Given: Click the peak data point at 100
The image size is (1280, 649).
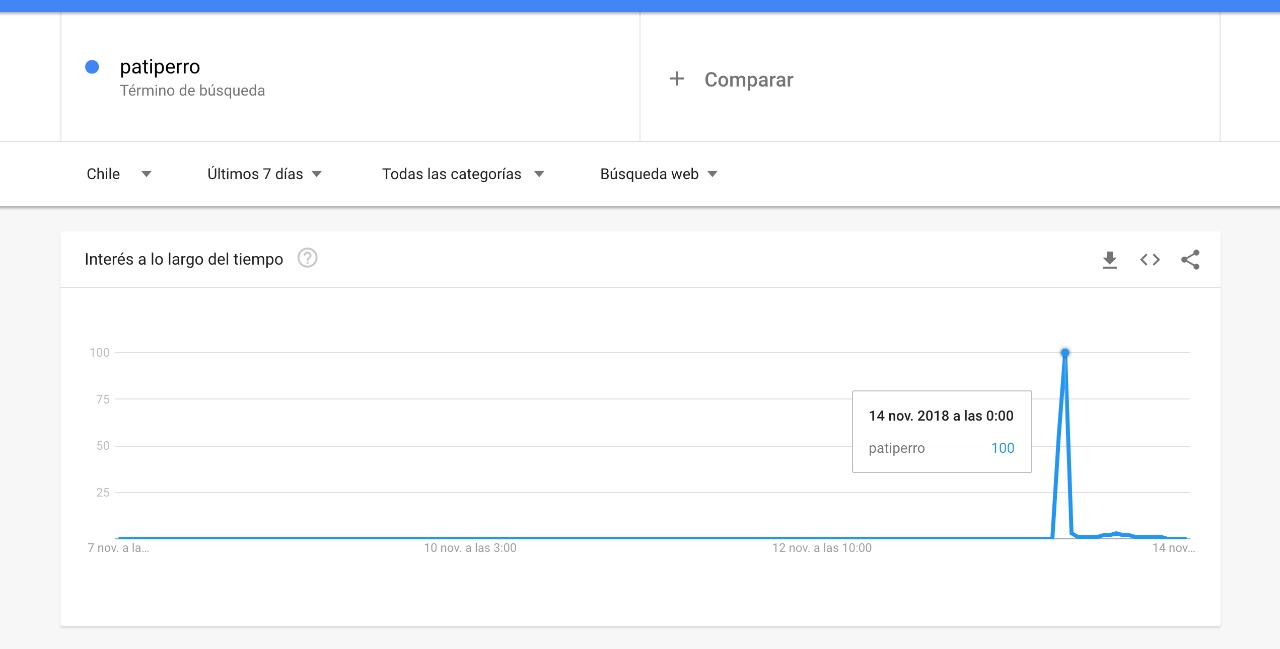Looking at the screenshot, I should pyautogui.click(x=1065, y=353).
